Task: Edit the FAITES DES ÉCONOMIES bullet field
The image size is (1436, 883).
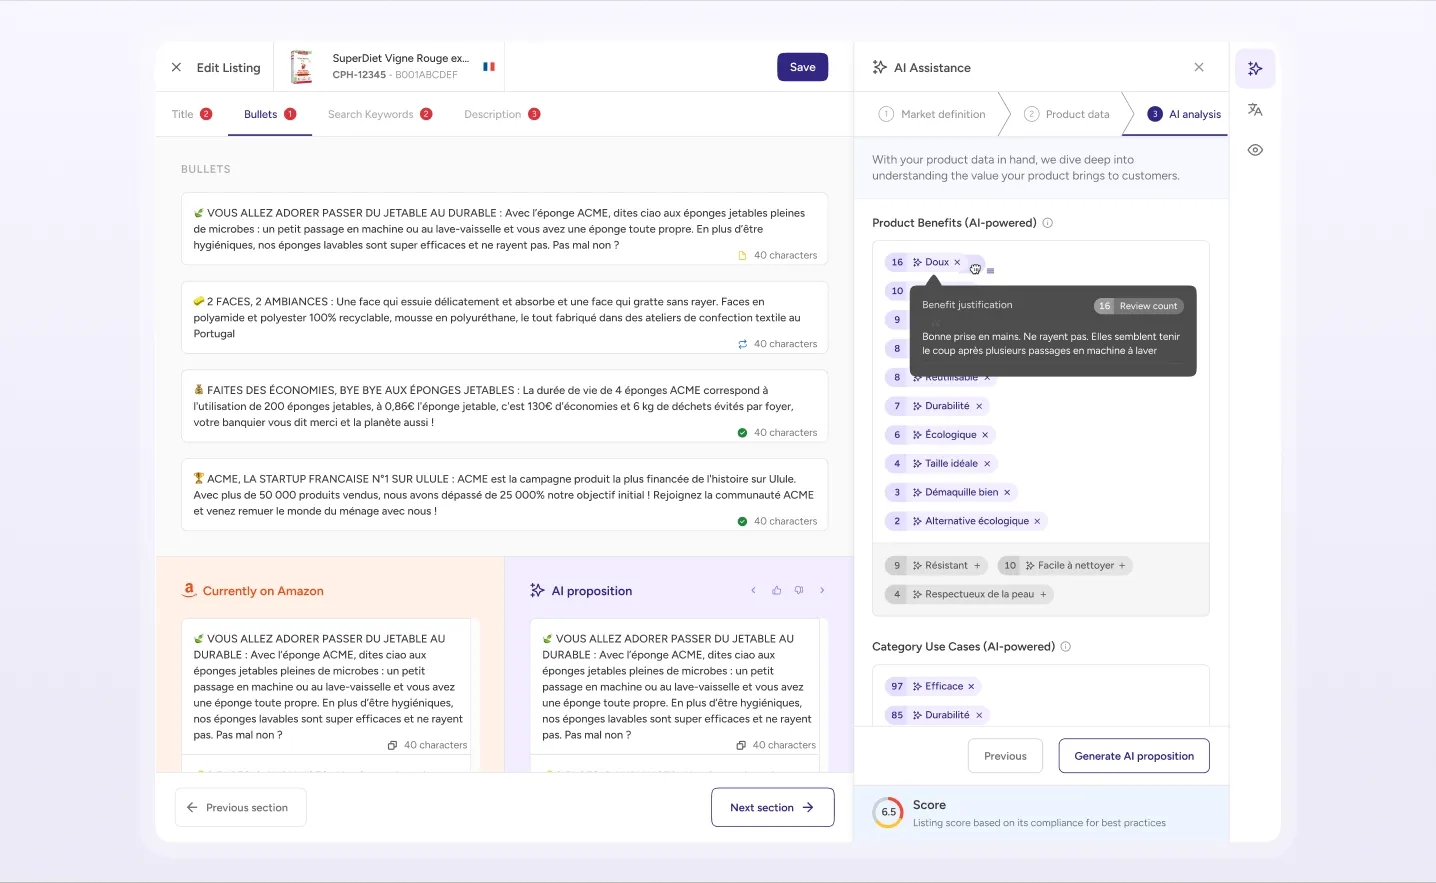Action: pyautogui.click(x=504, y=406)
